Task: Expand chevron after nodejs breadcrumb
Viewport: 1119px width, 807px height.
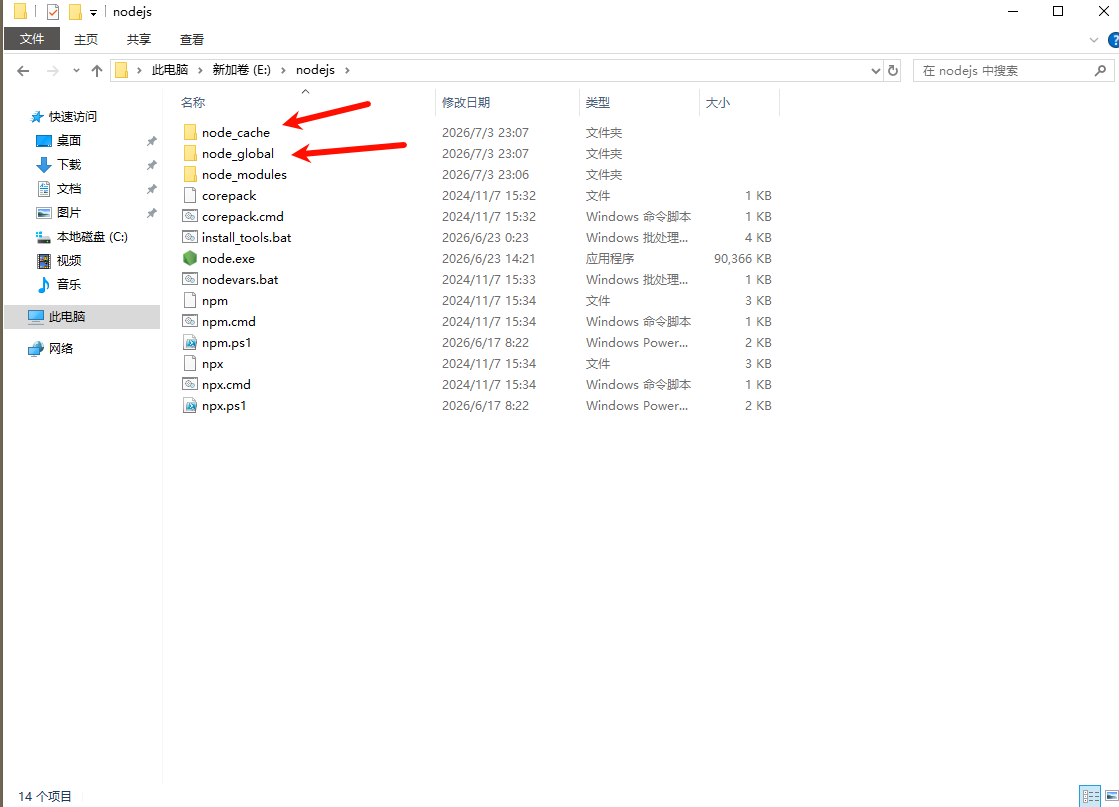Action: click(348, 70)
